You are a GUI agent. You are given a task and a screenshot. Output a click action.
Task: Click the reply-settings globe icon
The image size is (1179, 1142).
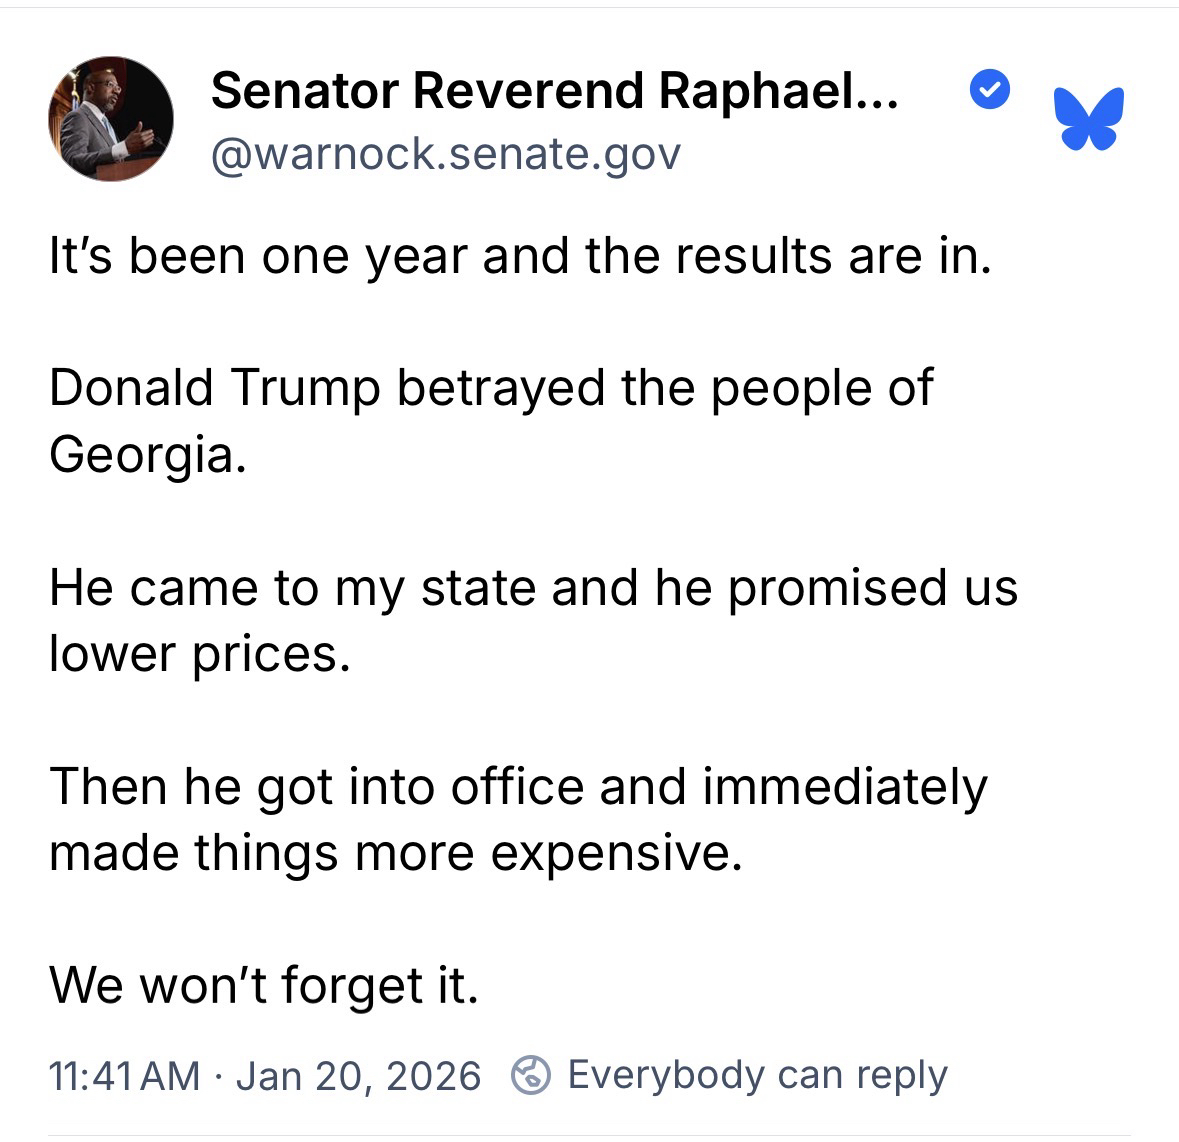[x=530, y=1076]
